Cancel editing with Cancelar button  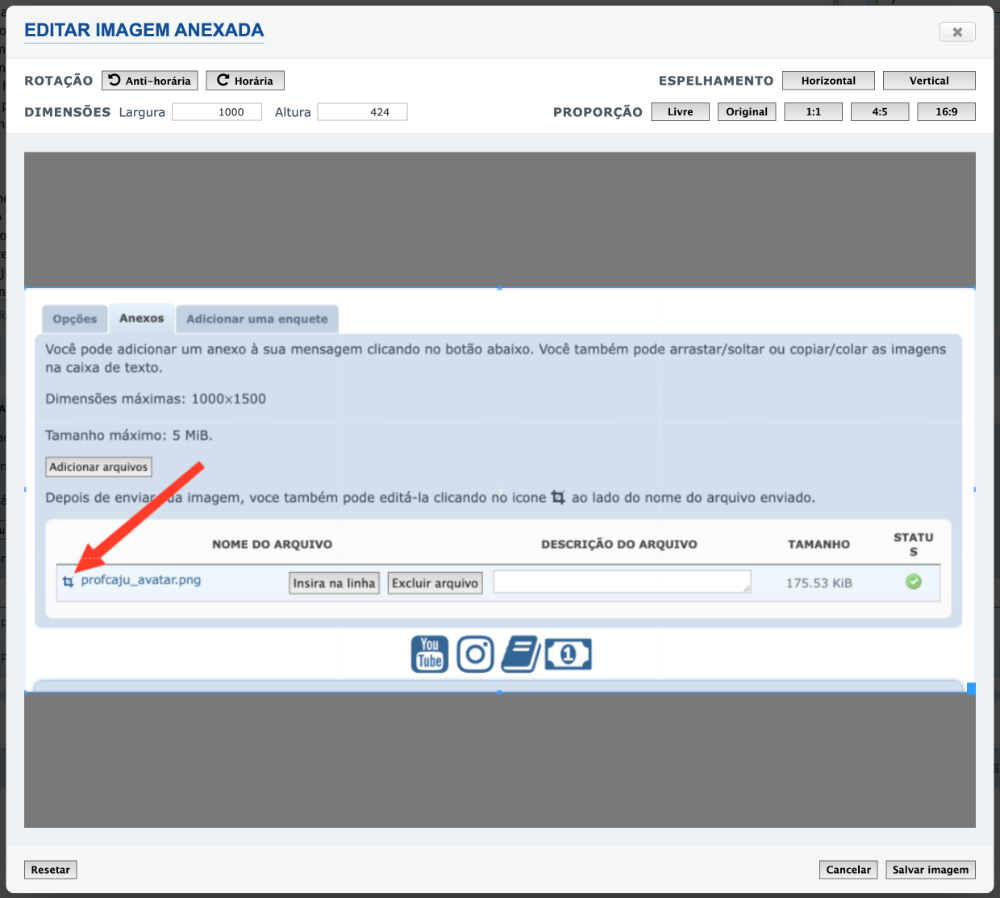tap(848, 870)
